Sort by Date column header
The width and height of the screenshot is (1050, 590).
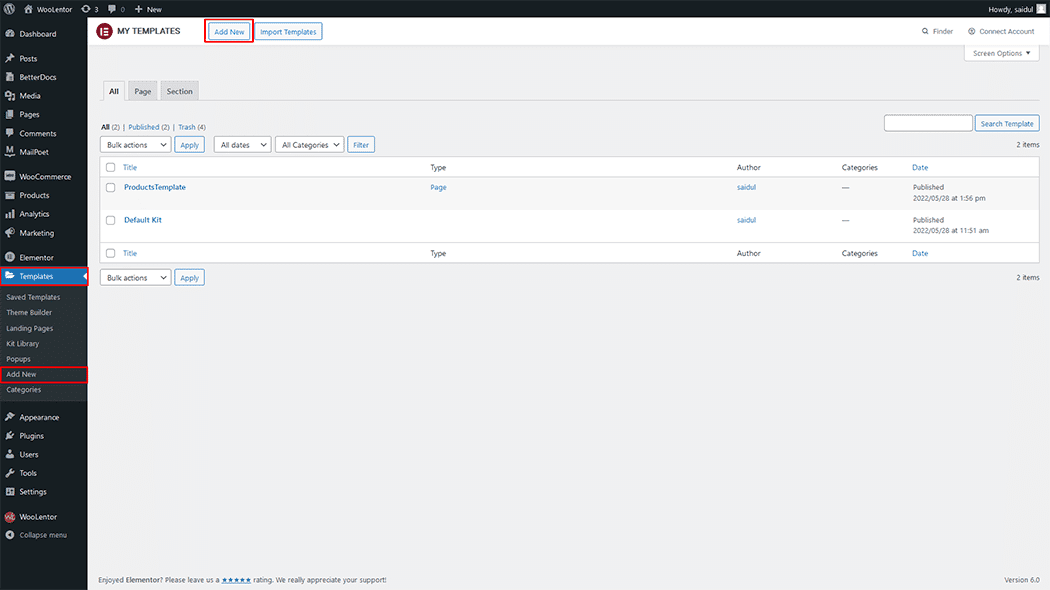pyautogui.click(x=920, y=167)
